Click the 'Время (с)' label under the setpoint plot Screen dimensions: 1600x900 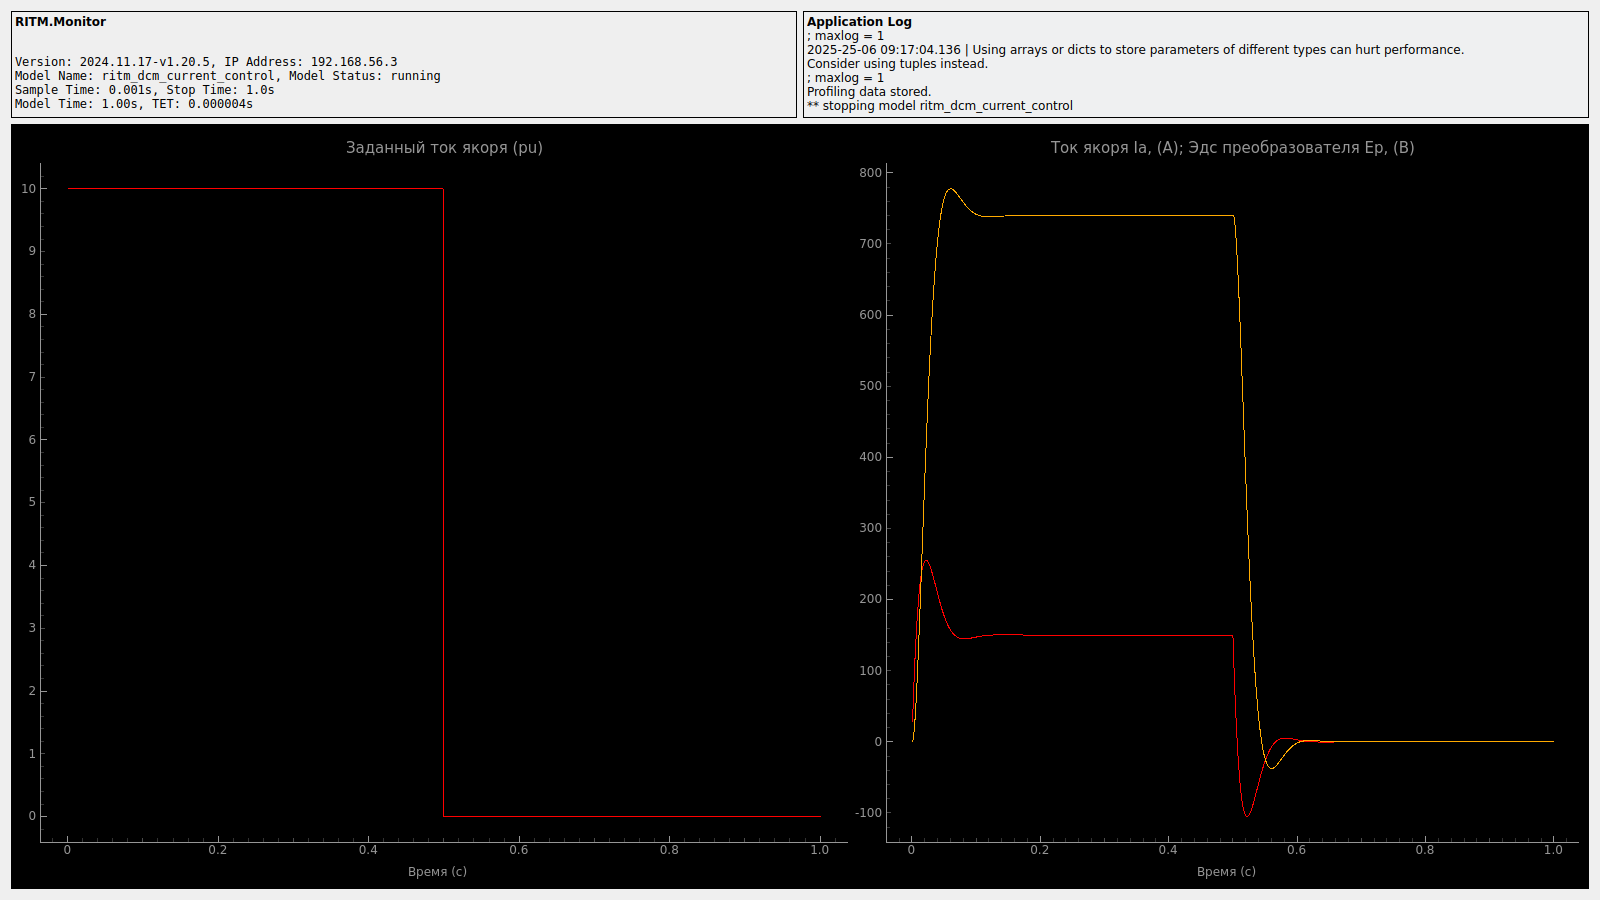coord(437,872)
